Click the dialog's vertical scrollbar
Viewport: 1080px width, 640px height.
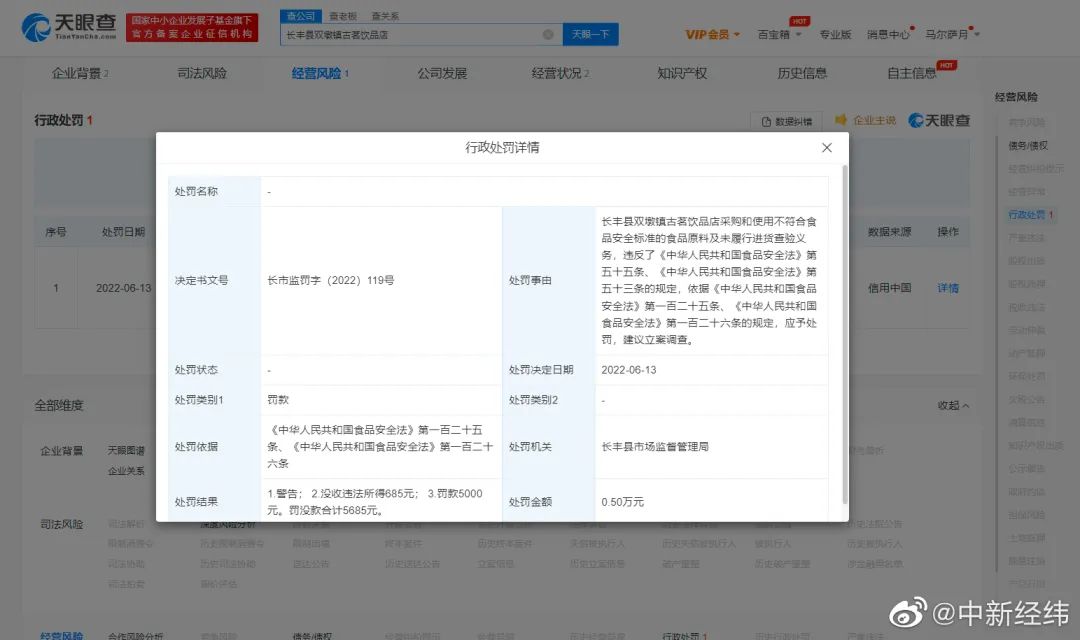(845, 330)
